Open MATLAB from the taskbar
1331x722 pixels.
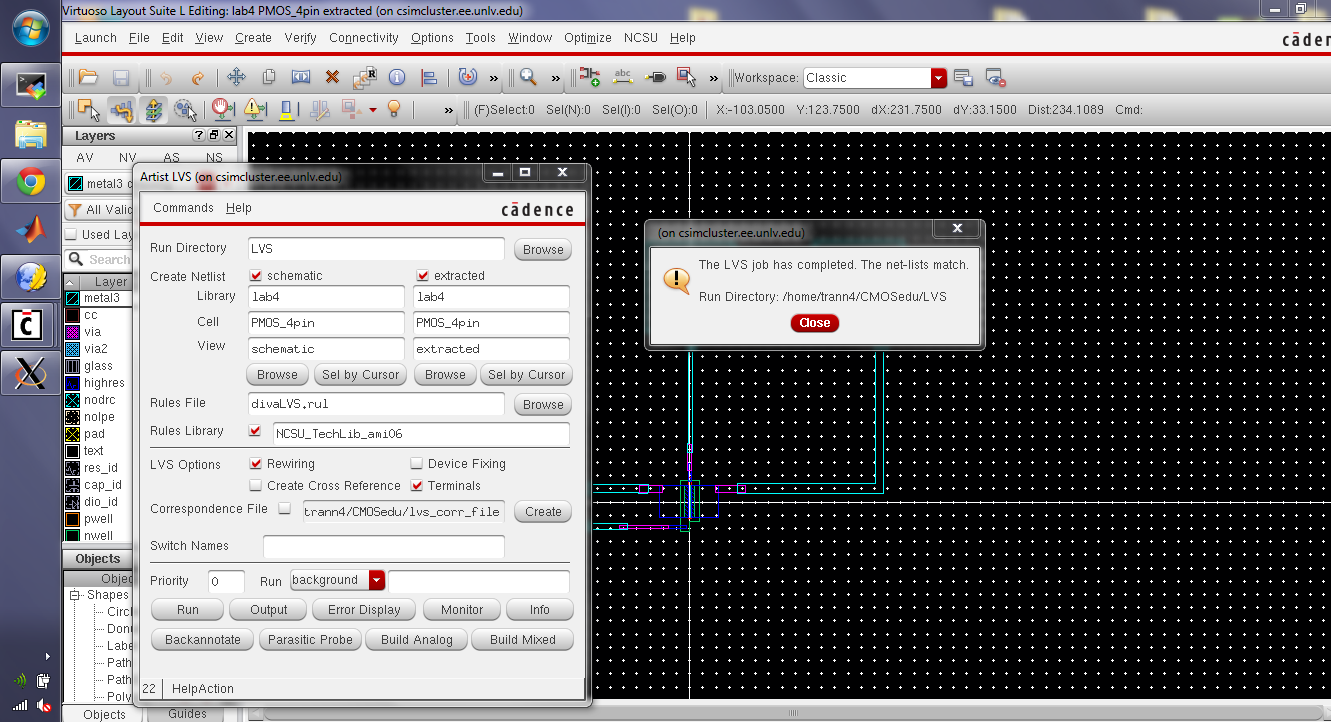tap(30, 230)
